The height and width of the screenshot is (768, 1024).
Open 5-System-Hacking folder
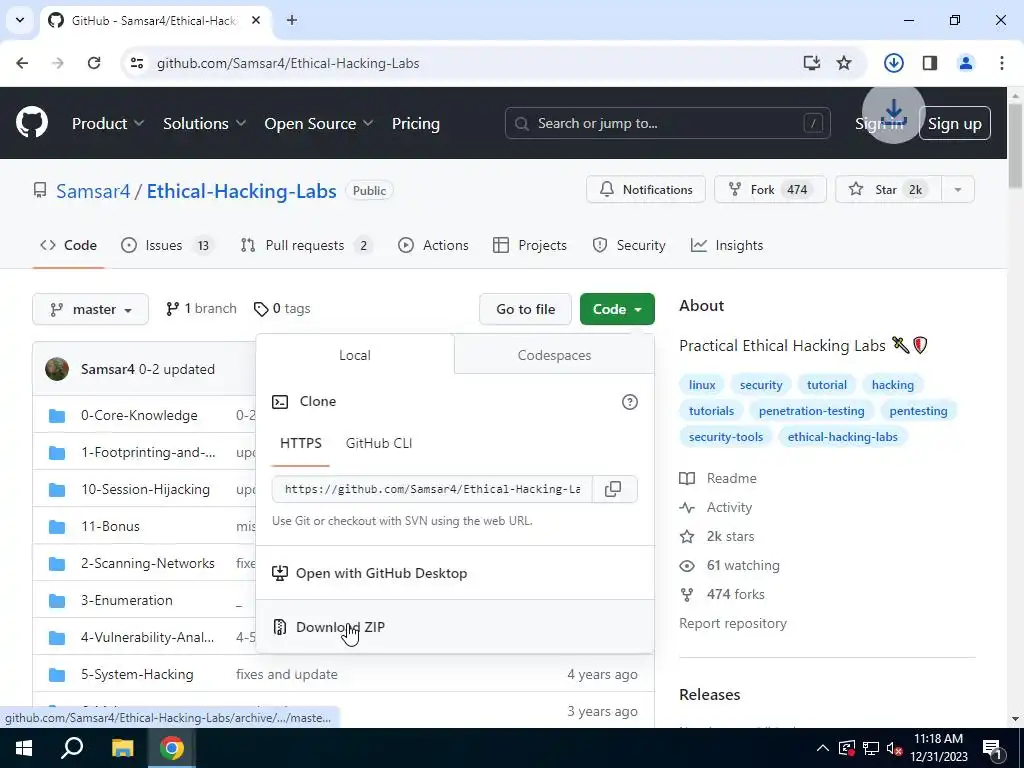(137, 674)
